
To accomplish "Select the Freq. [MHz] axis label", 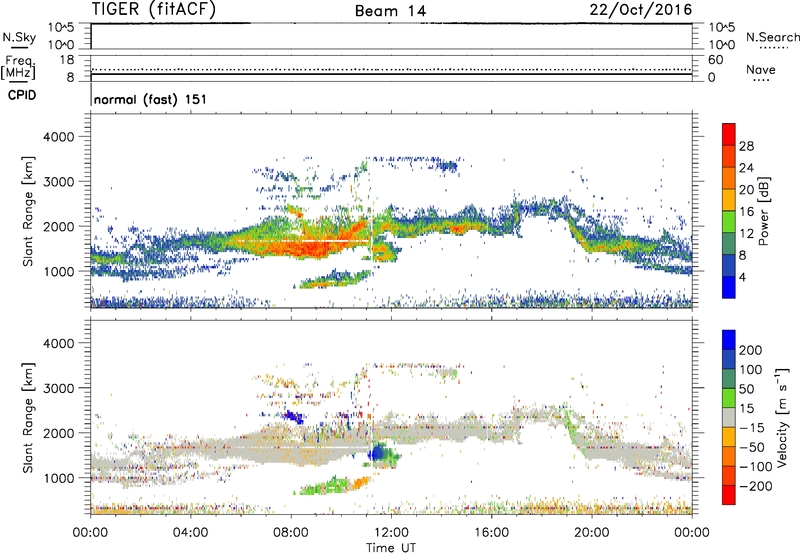I will (x=19, y=68).
